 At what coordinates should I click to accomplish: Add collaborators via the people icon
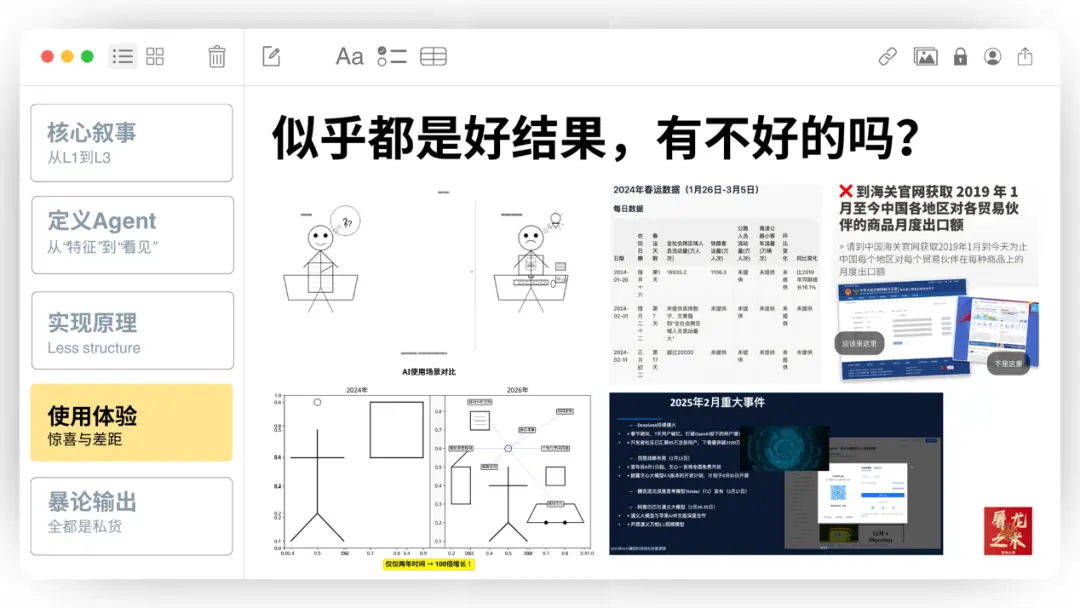pos(993,57)
